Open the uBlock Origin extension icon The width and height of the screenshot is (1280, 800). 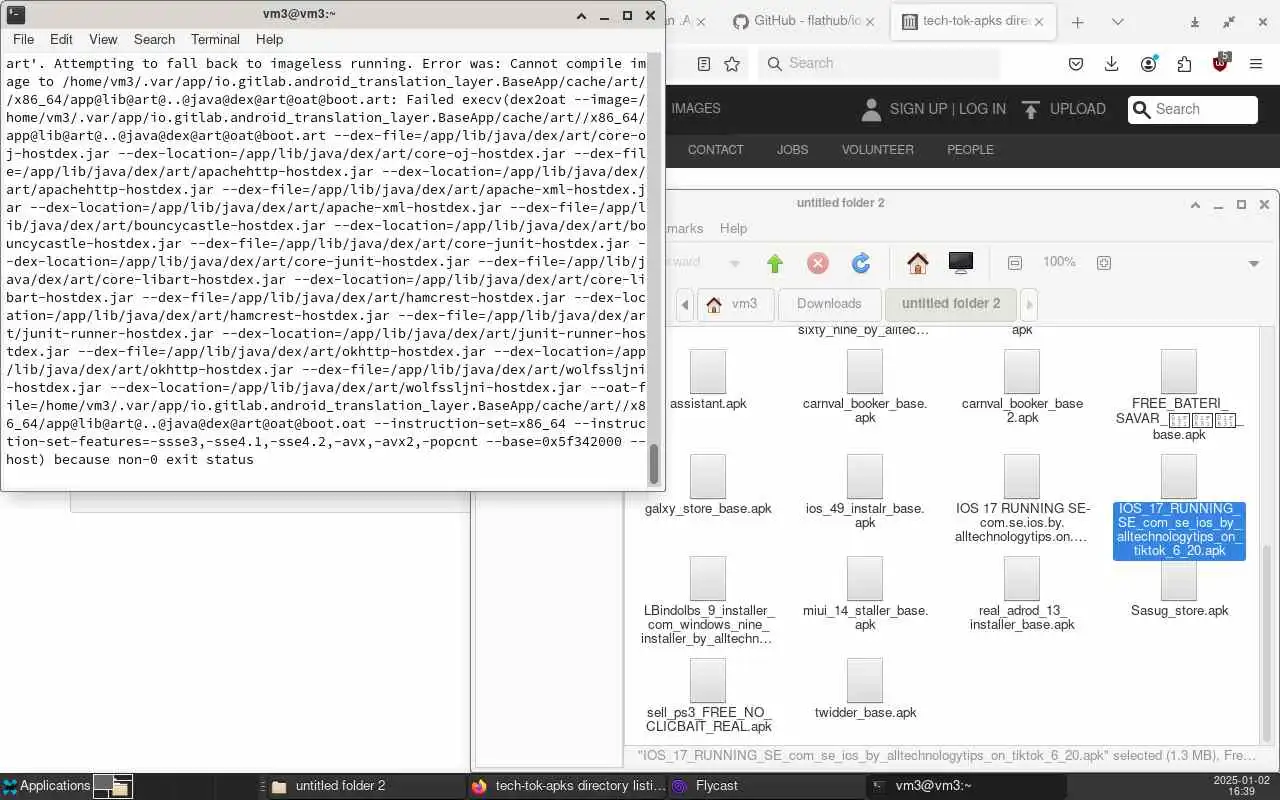click(1220, 64)
